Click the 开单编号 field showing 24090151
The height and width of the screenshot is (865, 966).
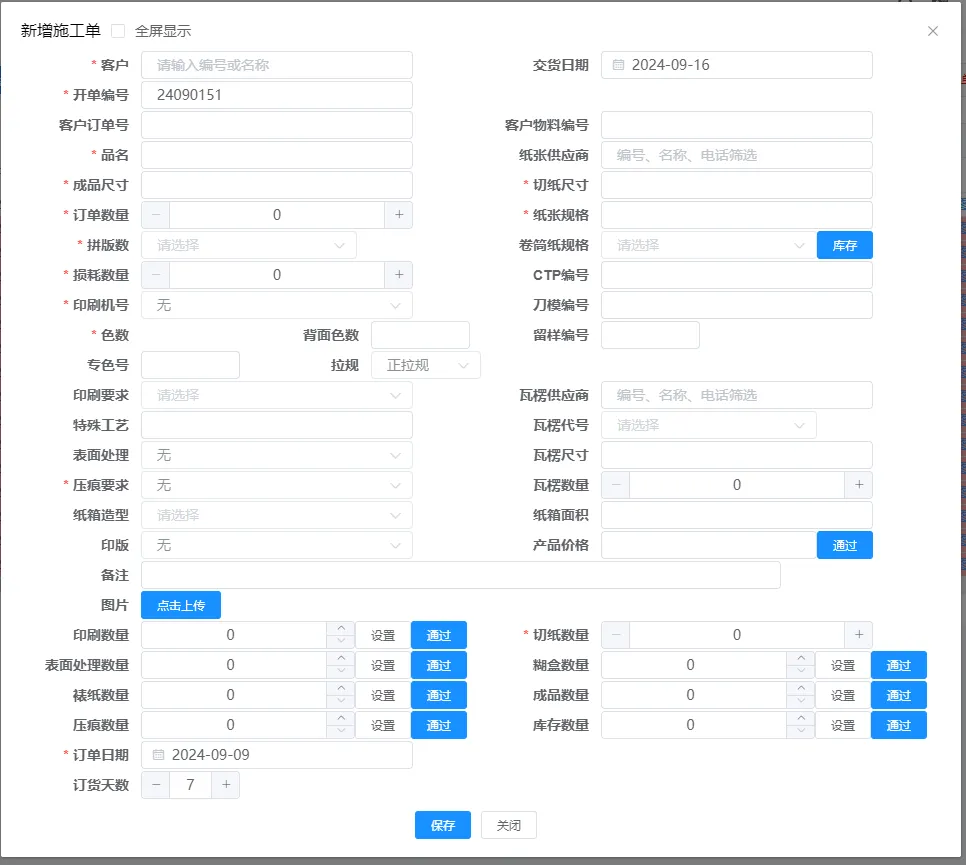click(x=277, y=95)
